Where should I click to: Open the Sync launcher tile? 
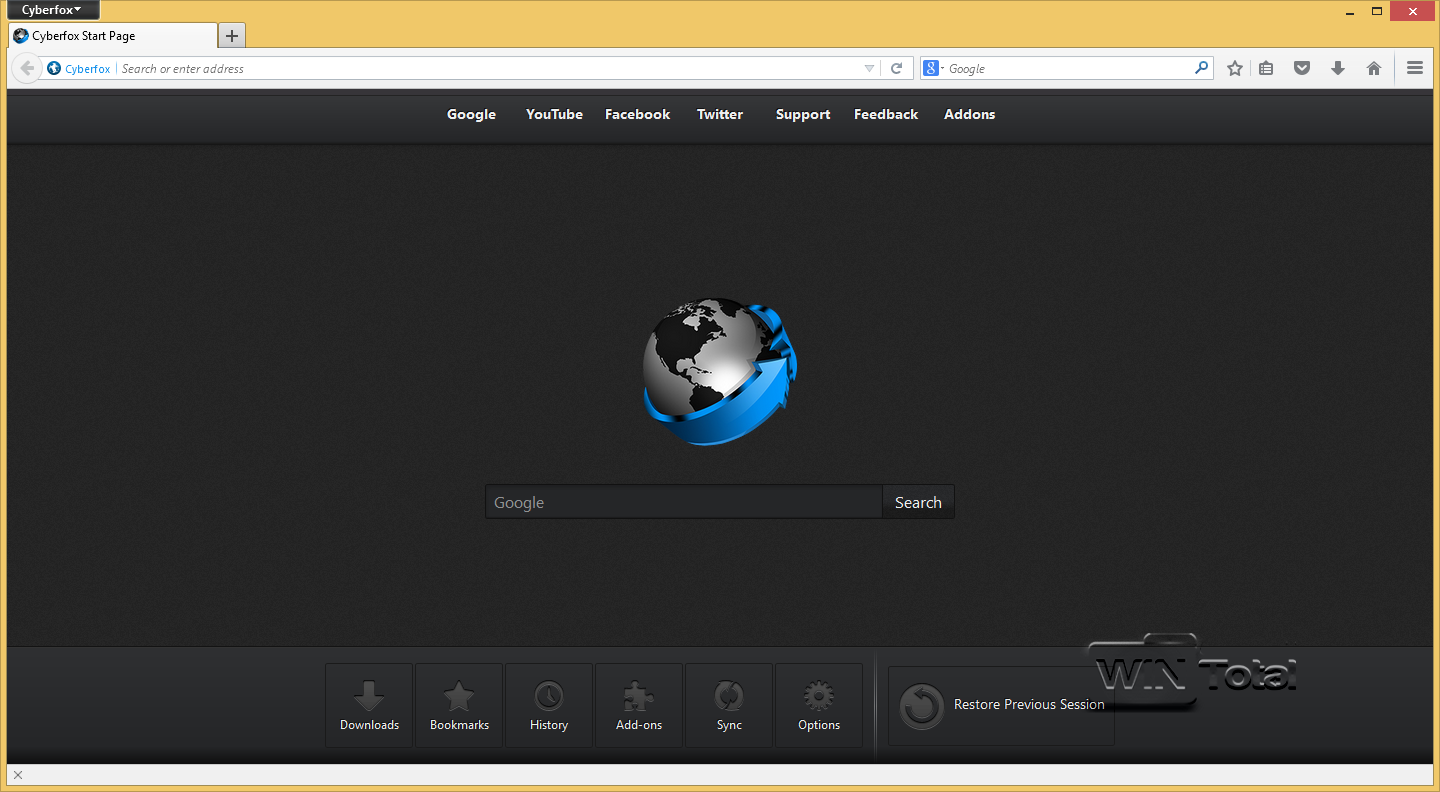click(x=729, y=705)
